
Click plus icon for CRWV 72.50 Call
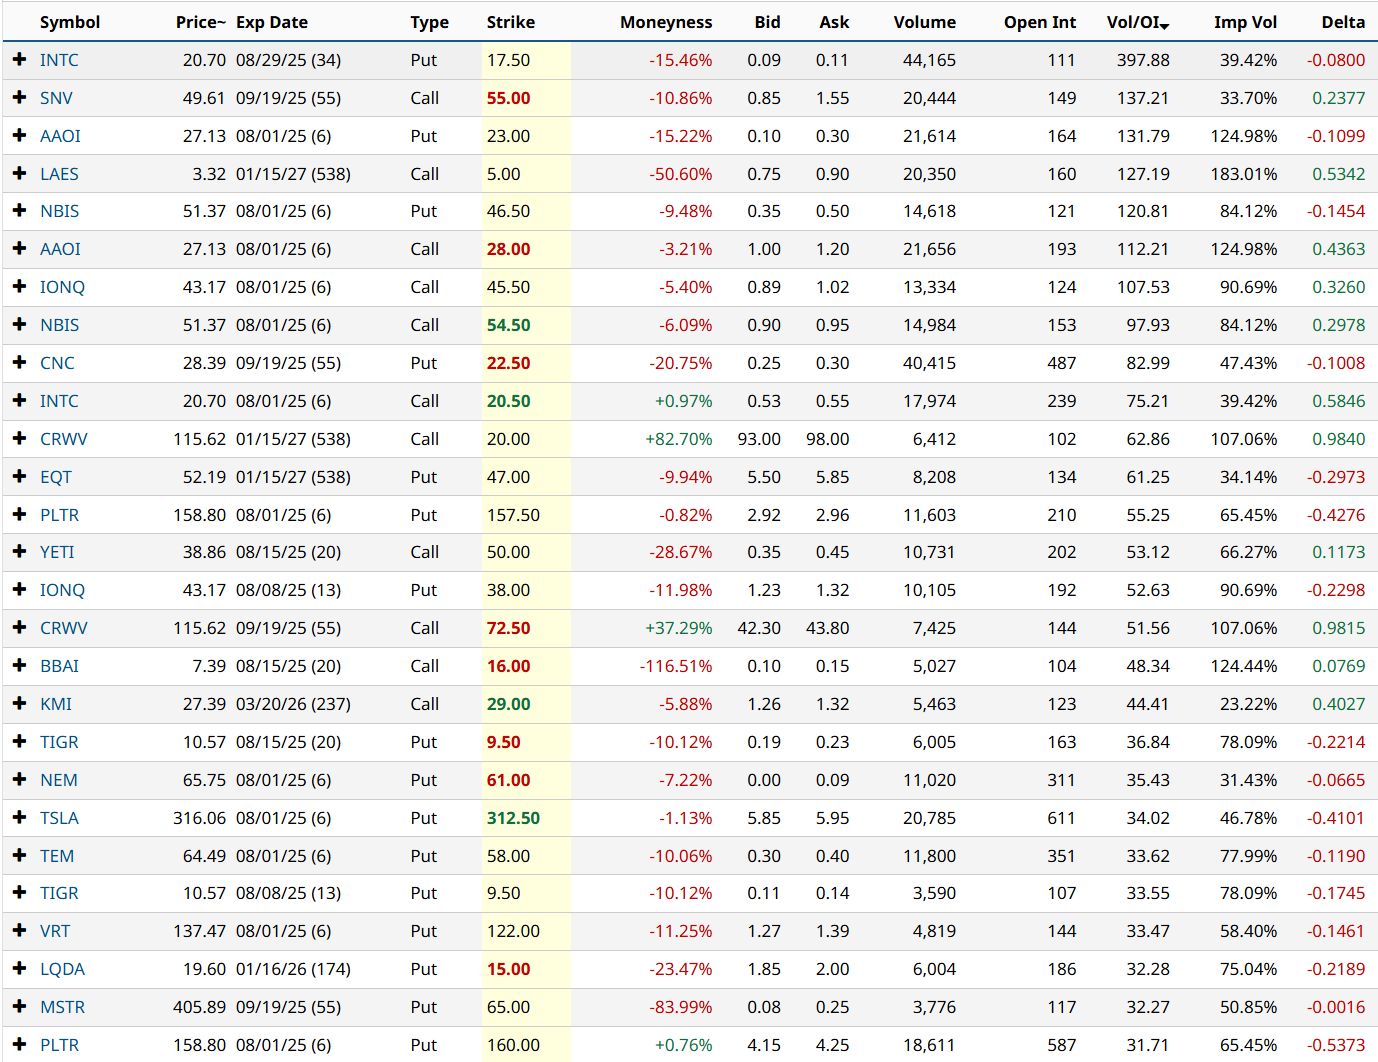tap(19, 628)
